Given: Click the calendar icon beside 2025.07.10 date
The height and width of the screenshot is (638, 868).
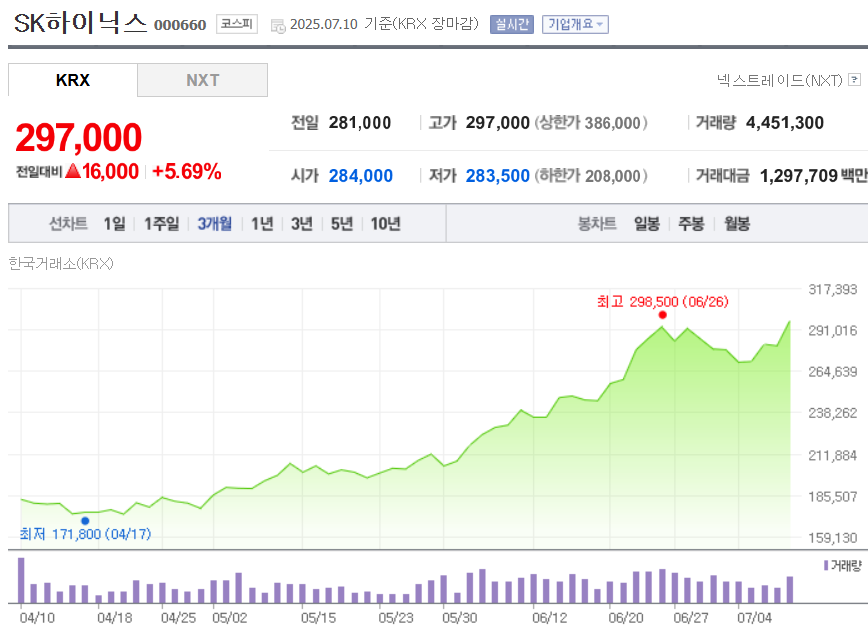Looking at the screenshot, I should coord(278,25).
